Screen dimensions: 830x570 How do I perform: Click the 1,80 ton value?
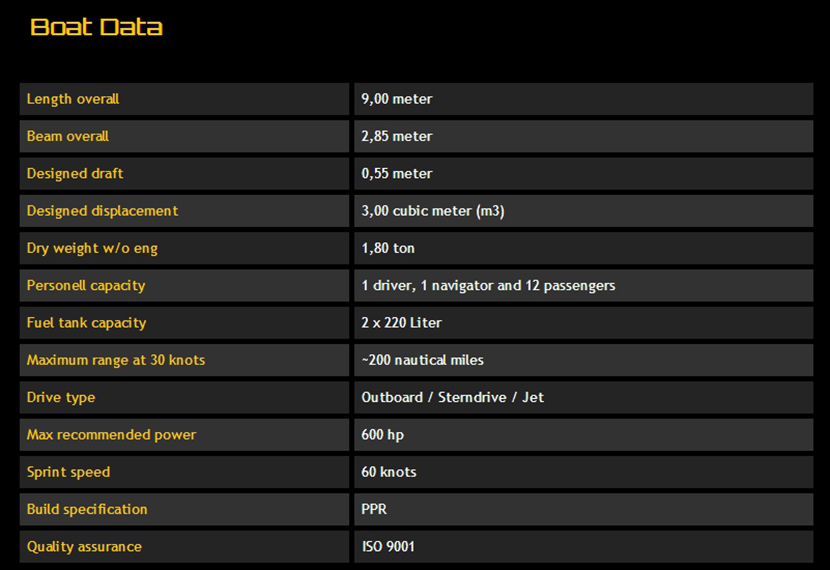pos(388,248)
